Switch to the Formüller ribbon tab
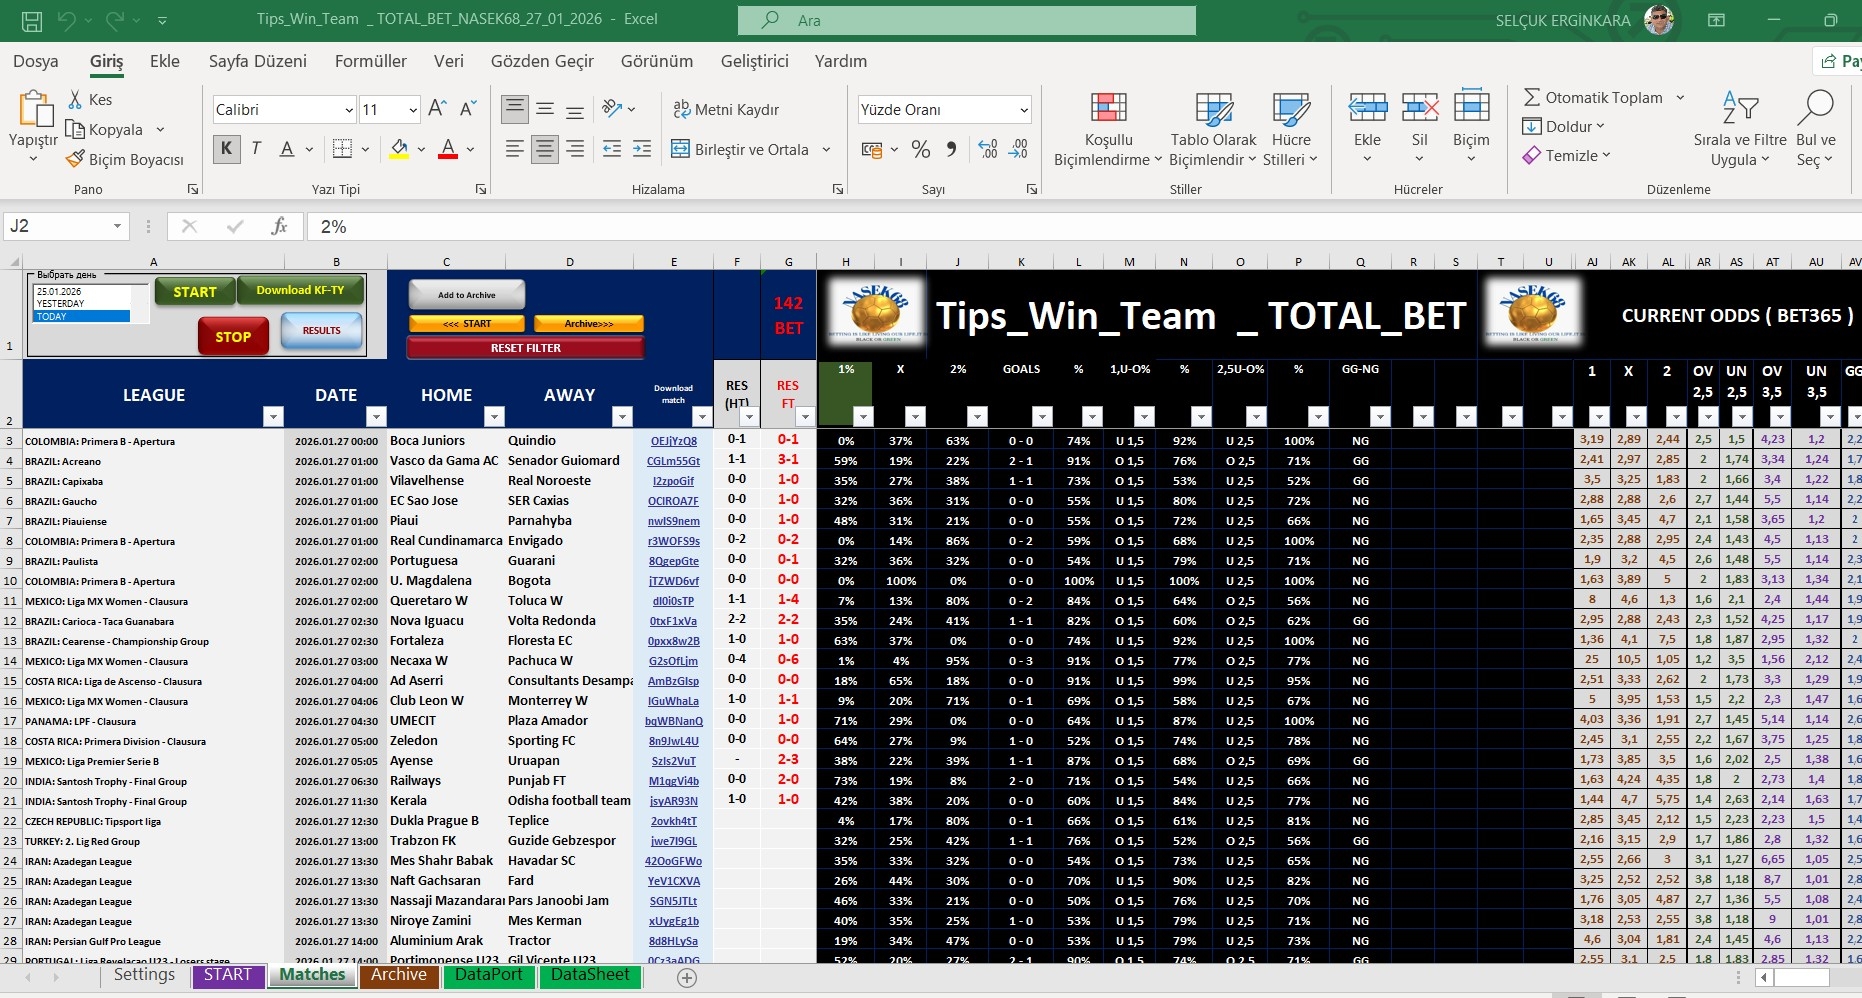Viewport: 1862px width, 998px height. tap(370, 61)
